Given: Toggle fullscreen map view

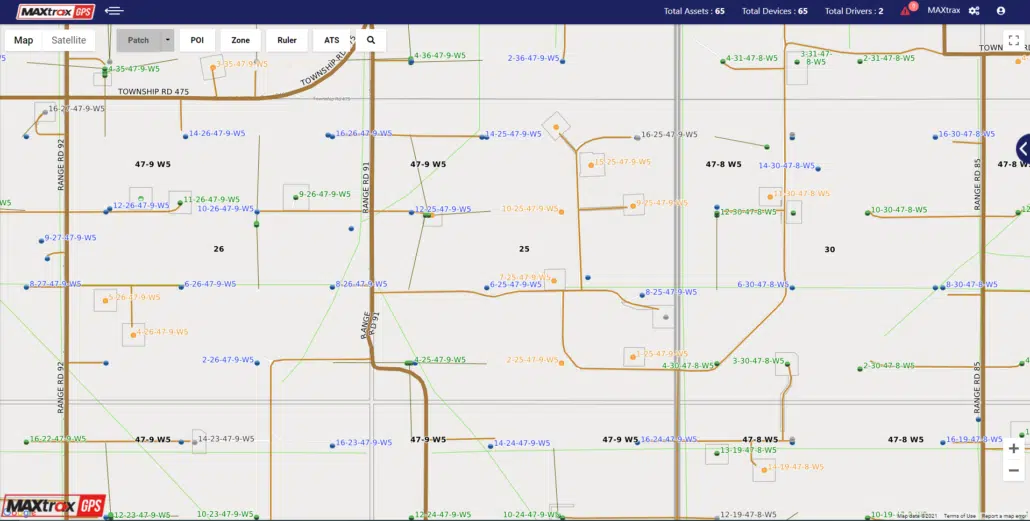Looking at the screenshot, I should (x=1013, y=40).
